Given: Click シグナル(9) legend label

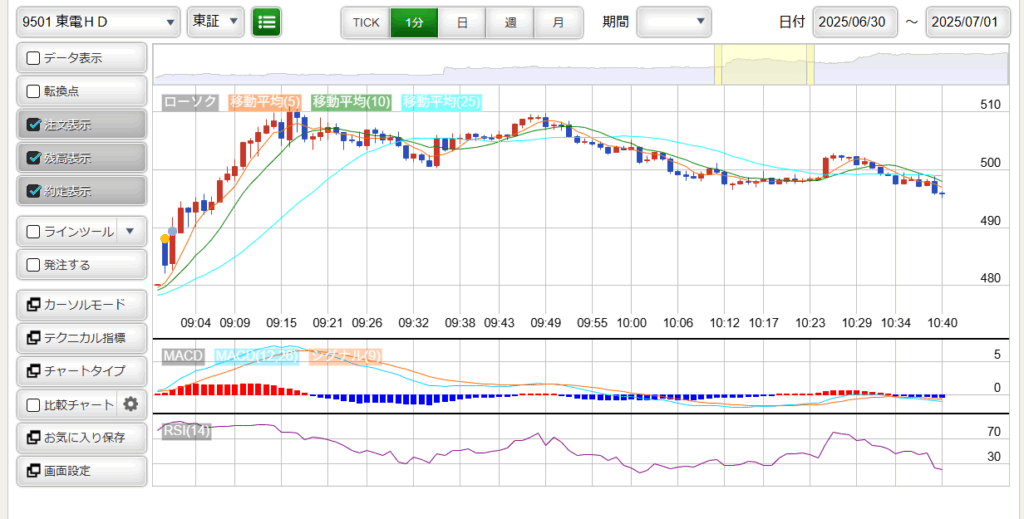Looking at the screenshot, I should coord(345,356).
